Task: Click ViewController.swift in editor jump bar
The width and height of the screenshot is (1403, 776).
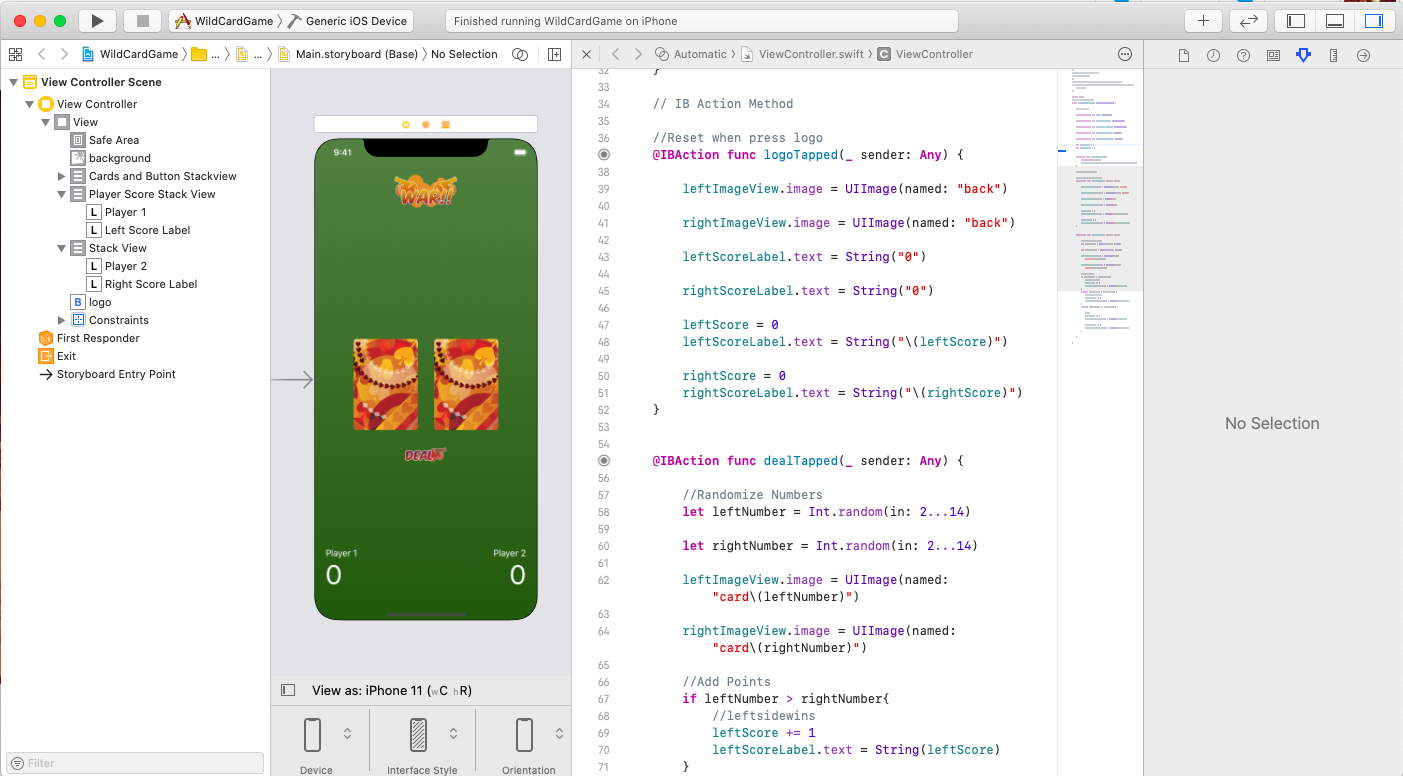Action: (810, 54)
